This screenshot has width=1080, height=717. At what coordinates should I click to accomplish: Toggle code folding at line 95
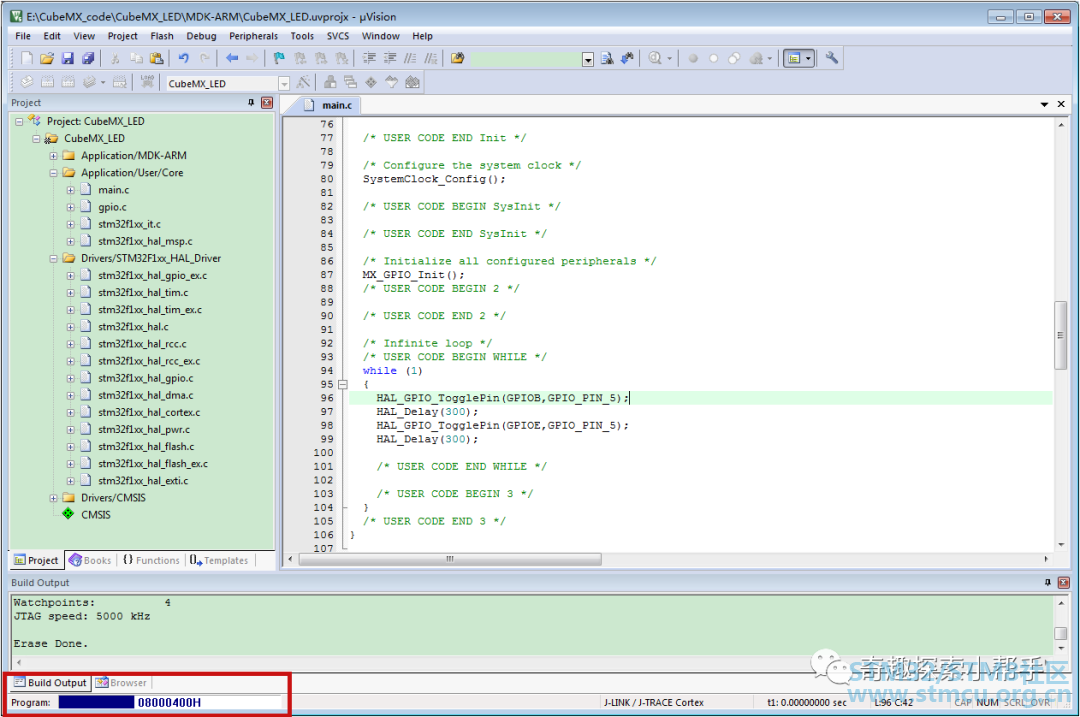(x=342, y=384)
